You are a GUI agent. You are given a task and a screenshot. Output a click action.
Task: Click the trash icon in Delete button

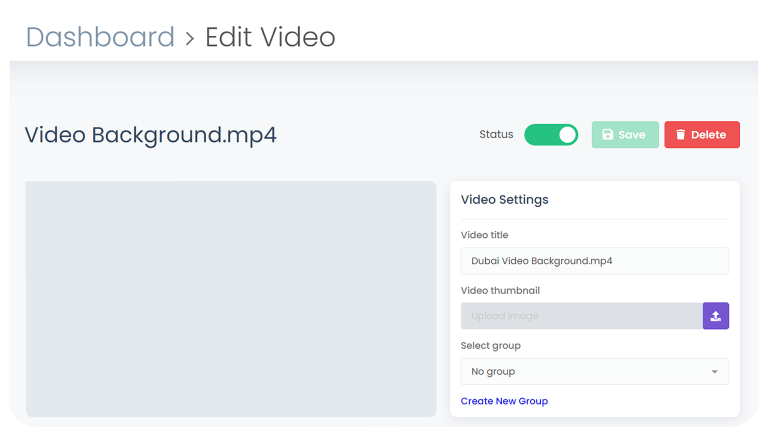(681, 135)
